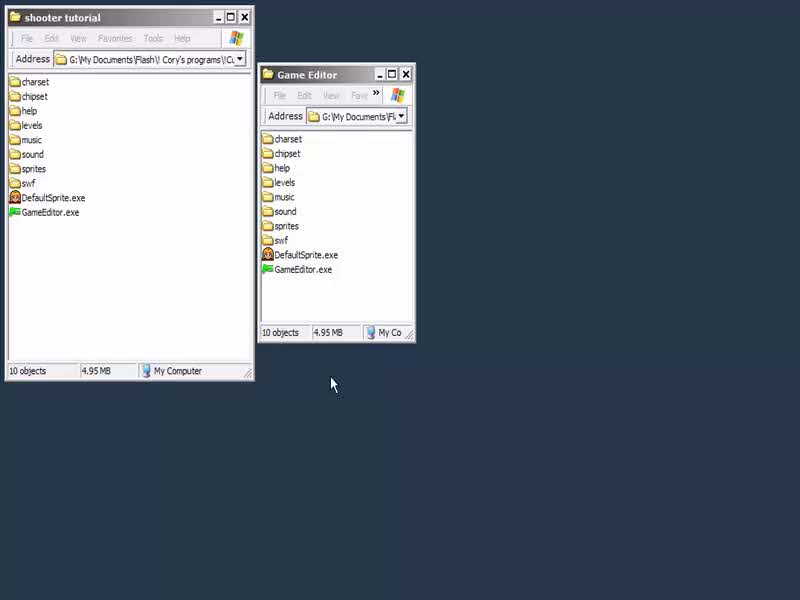Viewport: 800px width, 600px height.
Task: Open GameEditor.exe in shooter tutorial window
Action: tap(49, 212)
